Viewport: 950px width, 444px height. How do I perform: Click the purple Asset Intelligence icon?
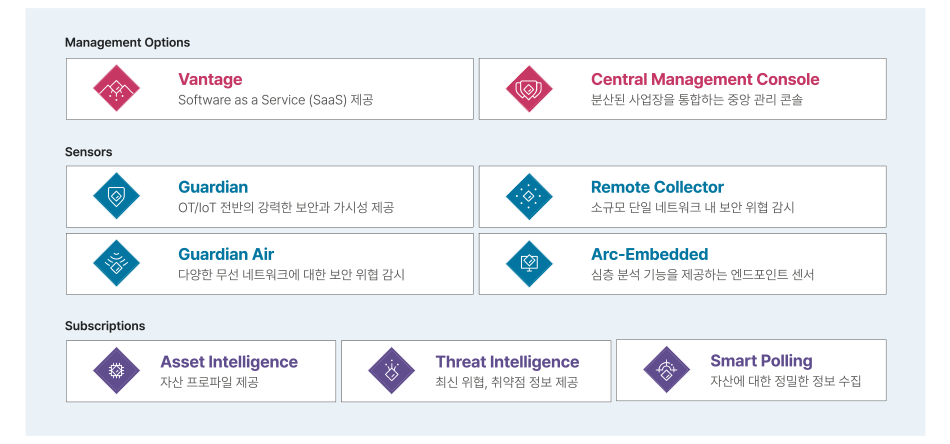(x=117, y=371)
